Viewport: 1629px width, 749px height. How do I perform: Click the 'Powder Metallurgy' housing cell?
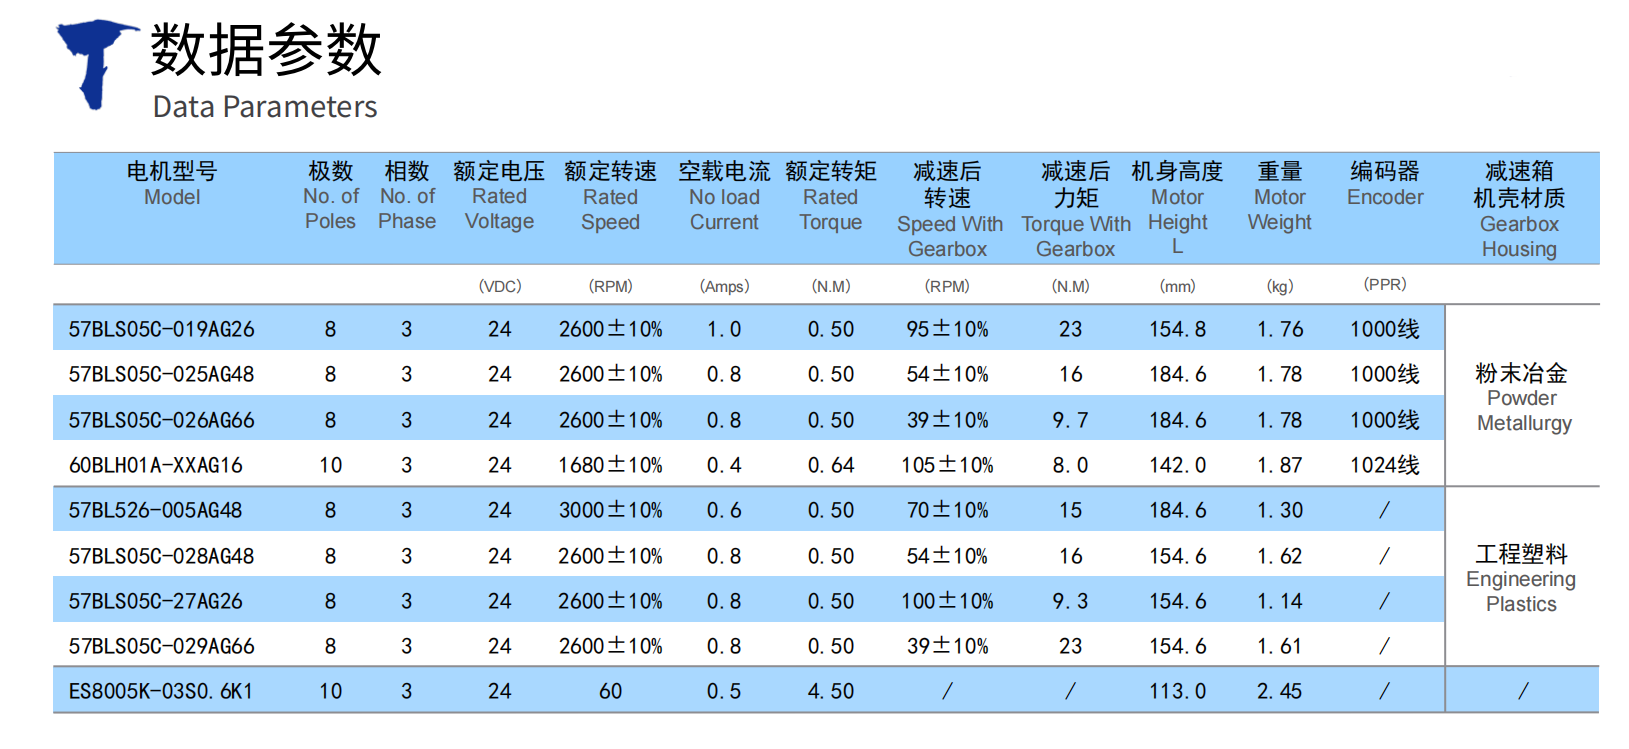pos(1522,398)
